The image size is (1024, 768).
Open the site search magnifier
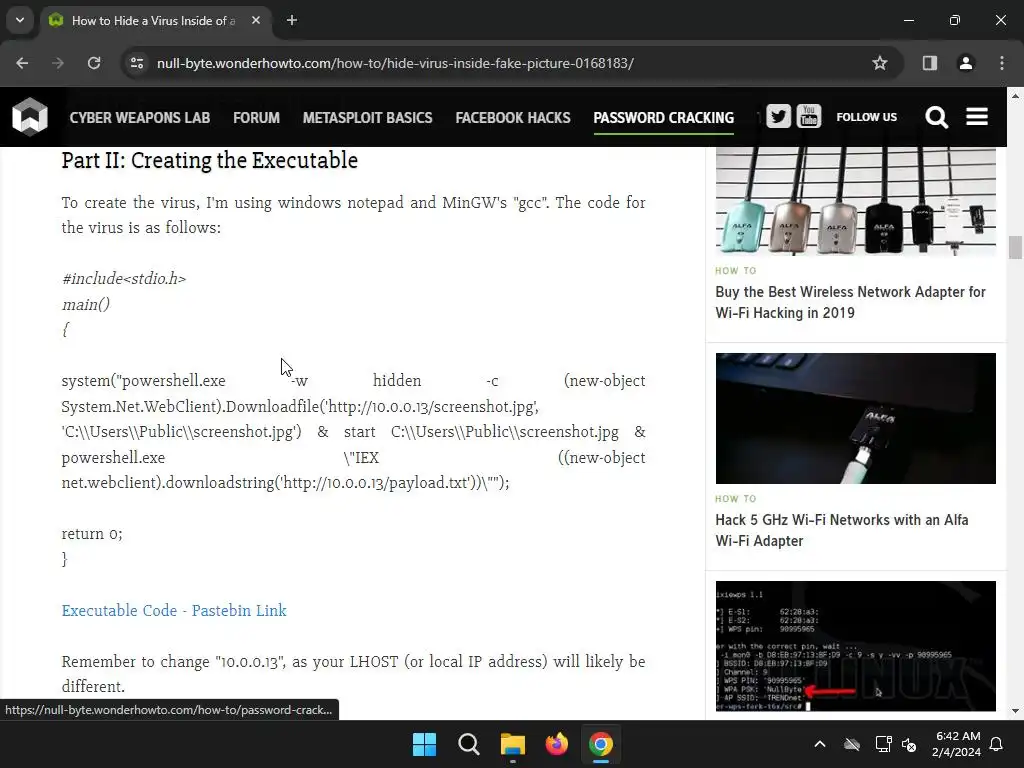tap(936, 117)
